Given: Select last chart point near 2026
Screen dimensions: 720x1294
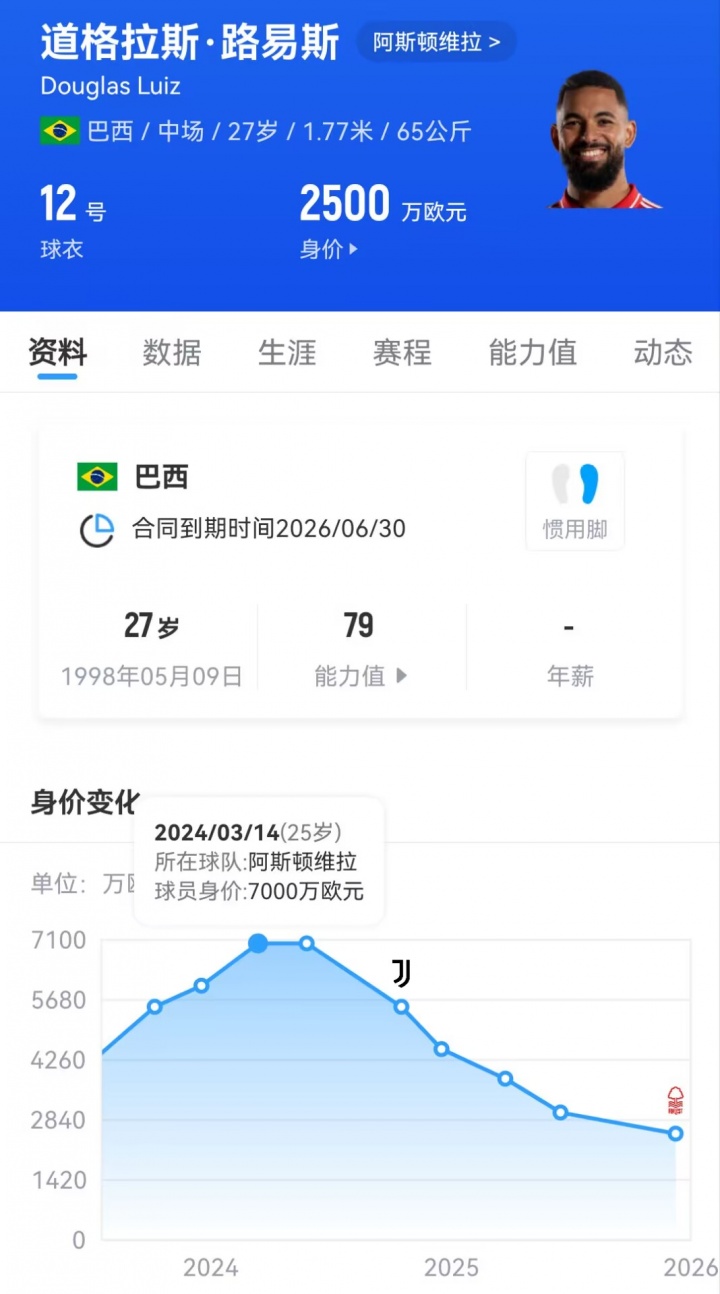Looking at the screenshot, I should pyautogui.click(x=676, y=1133).
